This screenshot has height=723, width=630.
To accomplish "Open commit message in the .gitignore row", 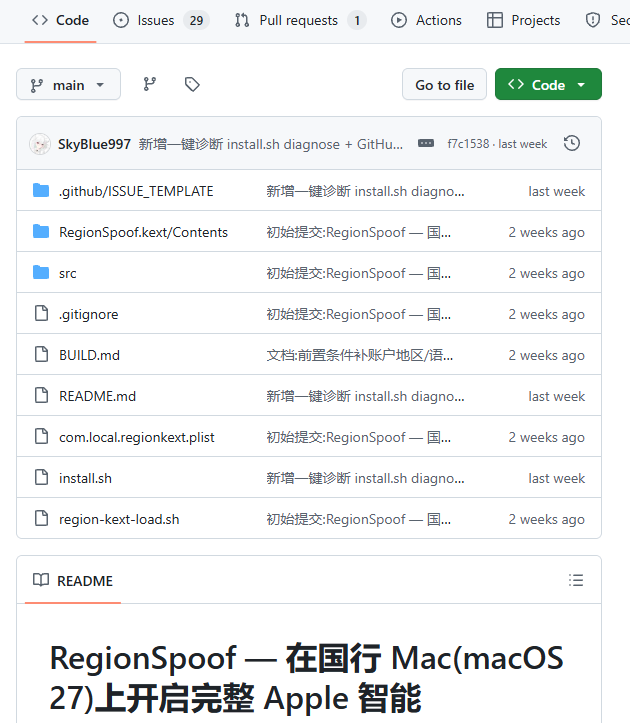I will coord(358,314).
